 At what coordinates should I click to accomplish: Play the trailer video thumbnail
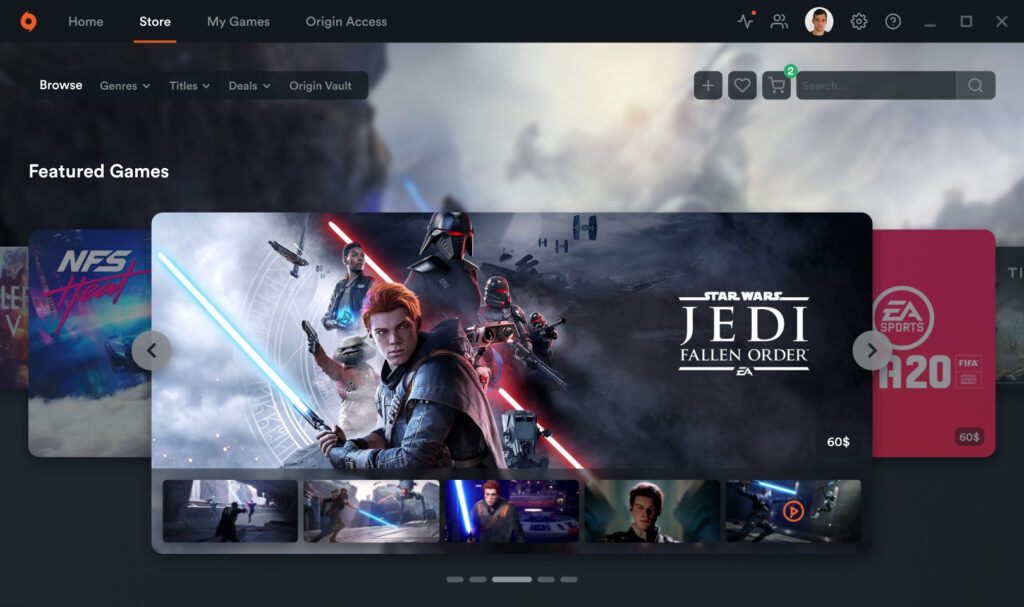click(793, 511)
